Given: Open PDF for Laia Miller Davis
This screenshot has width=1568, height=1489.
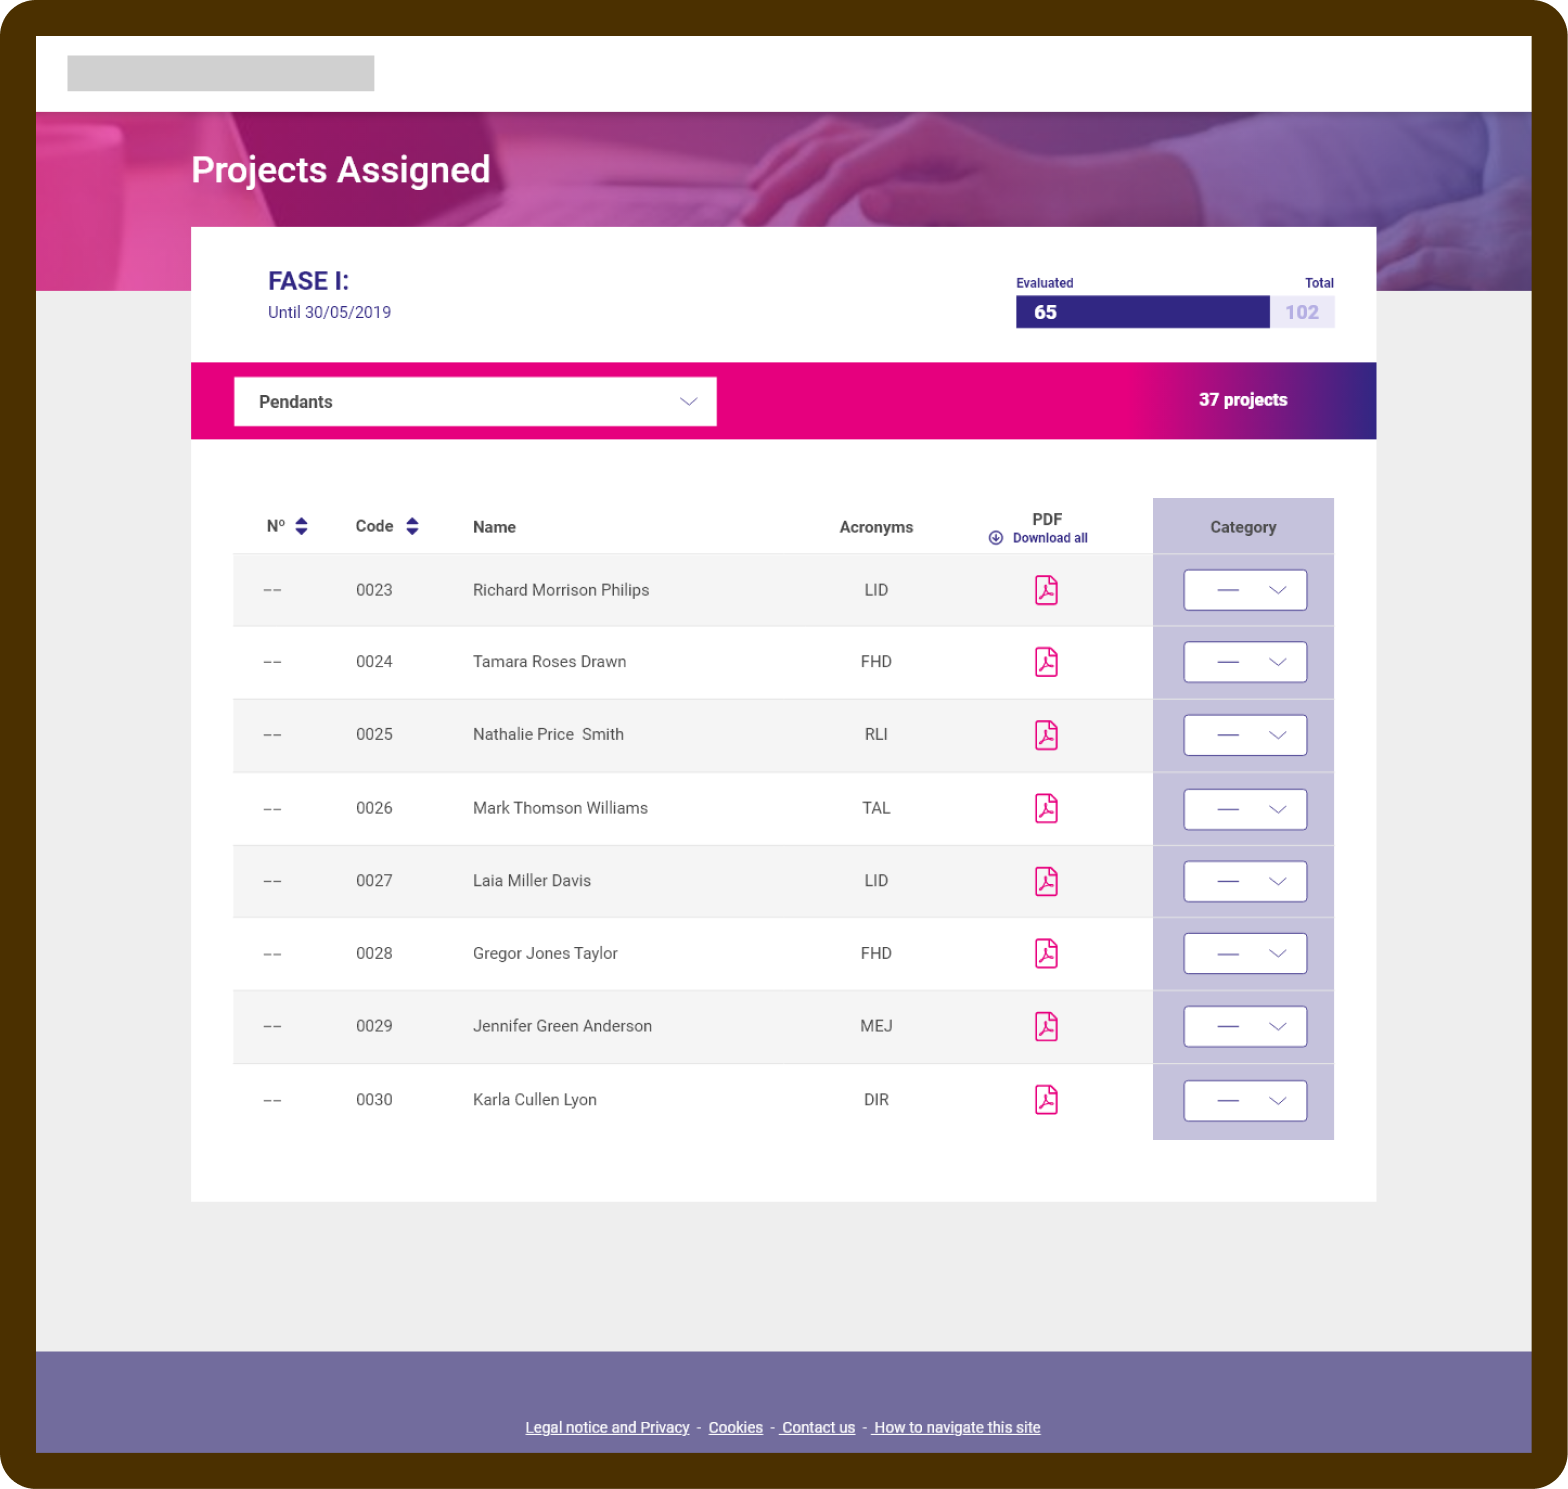Looking at the screenshot, I should 1046,881.
